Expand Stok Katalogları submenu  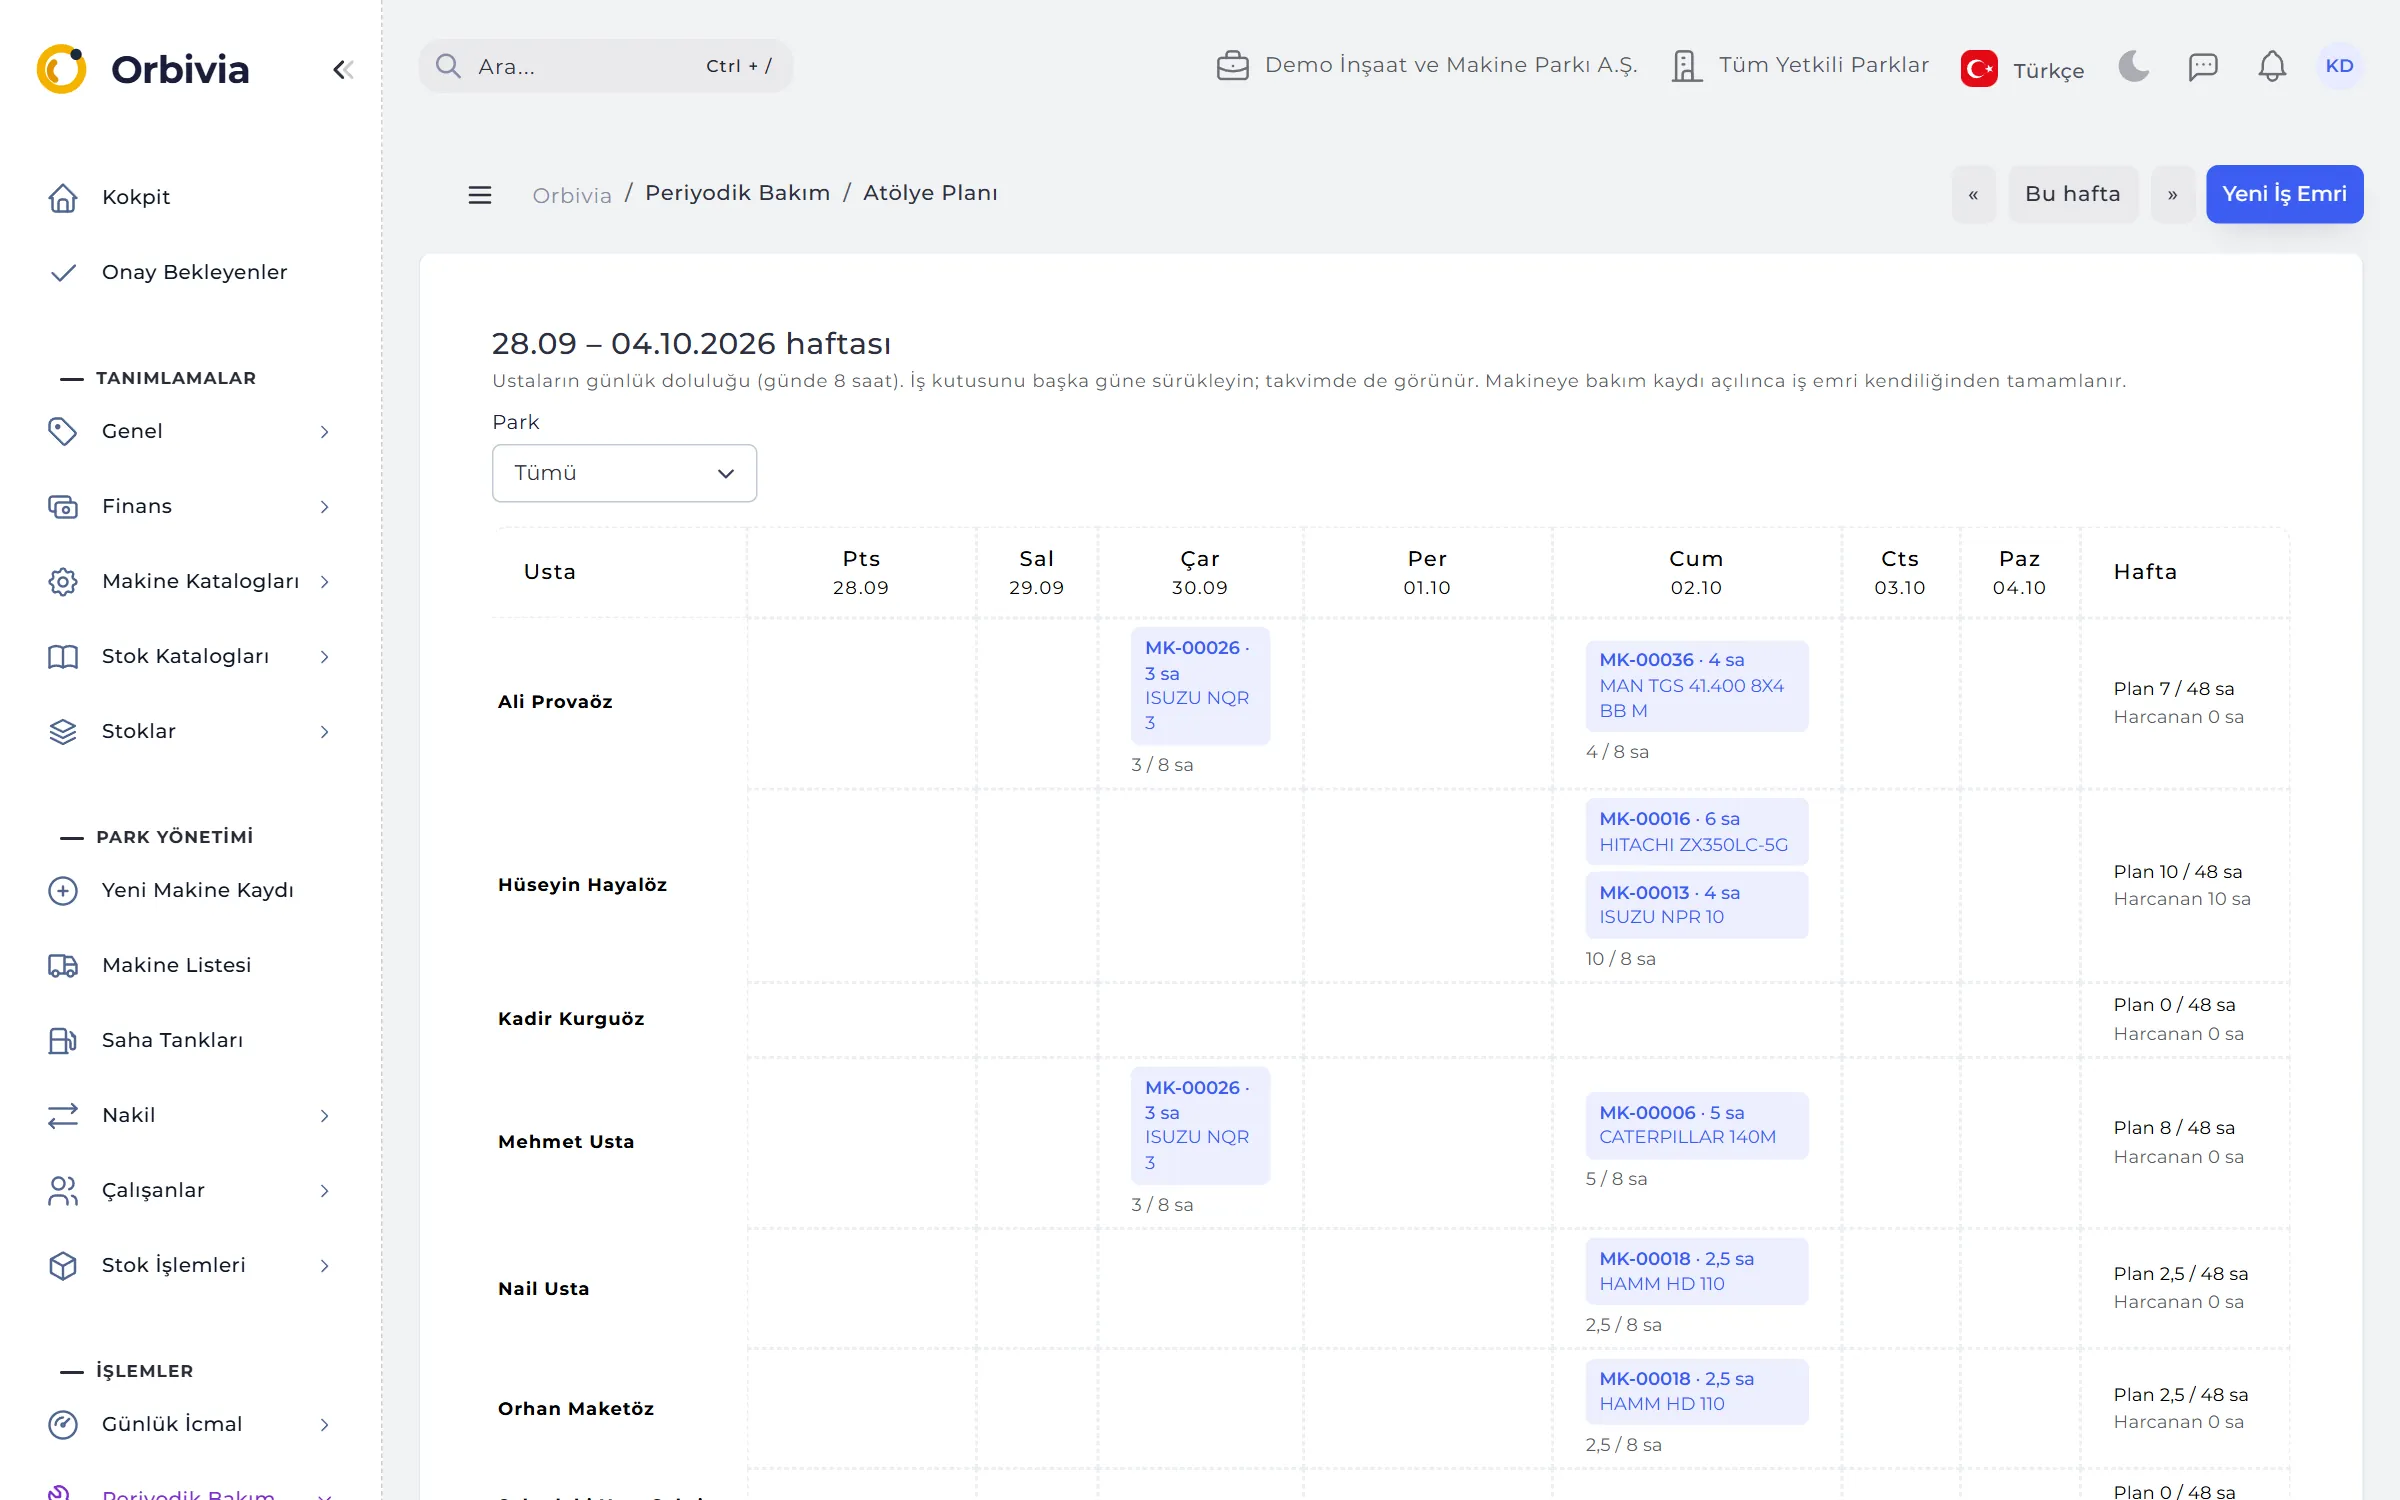pyautogui.click(x=190, y=656)
